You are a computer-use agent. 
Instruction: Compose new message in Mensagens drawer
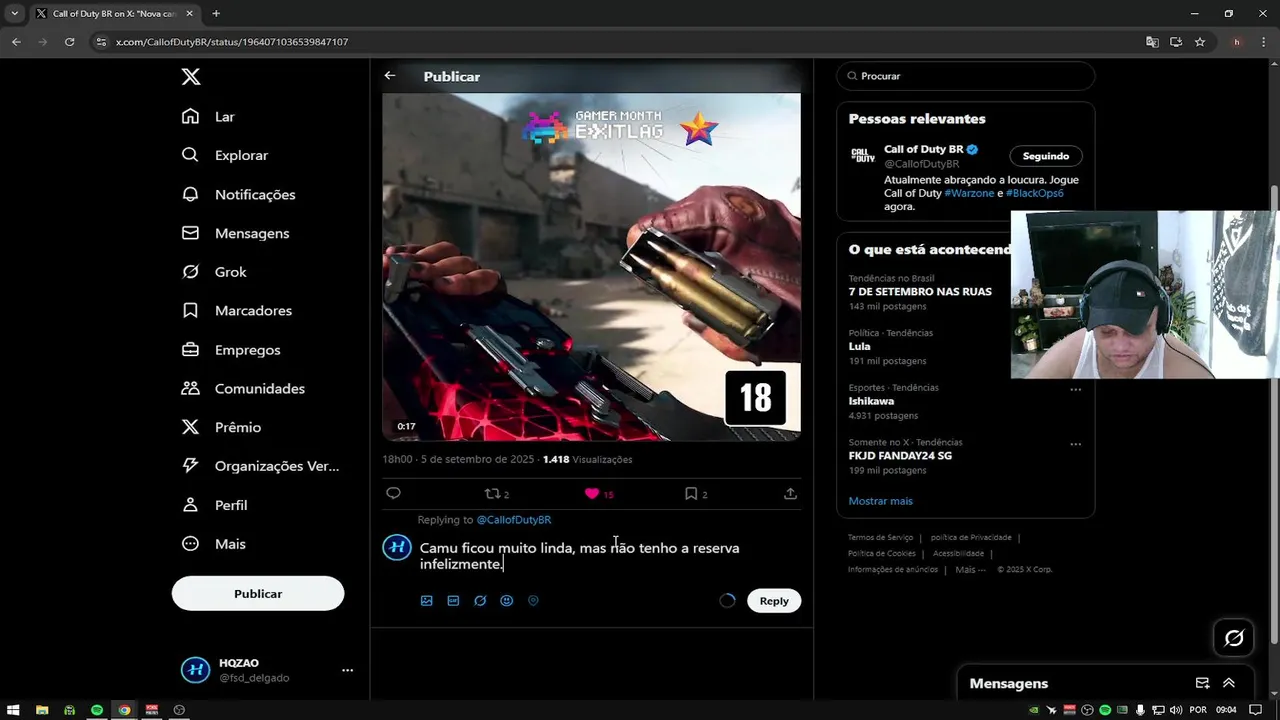(x=1202, y=683)
